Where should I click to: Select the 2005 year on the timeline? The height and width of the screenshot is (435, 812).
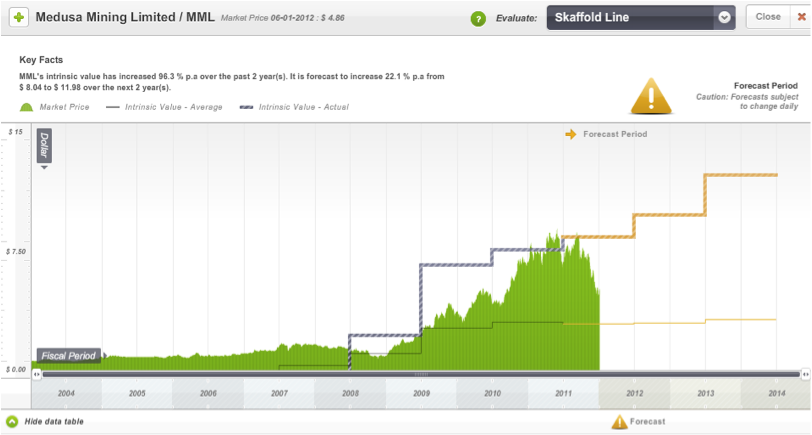pos(137,394)
